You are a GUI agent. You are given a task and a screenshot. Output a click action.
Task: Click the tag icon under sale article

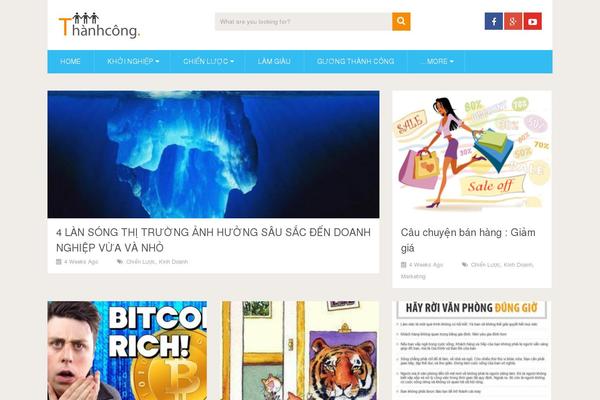465,264
